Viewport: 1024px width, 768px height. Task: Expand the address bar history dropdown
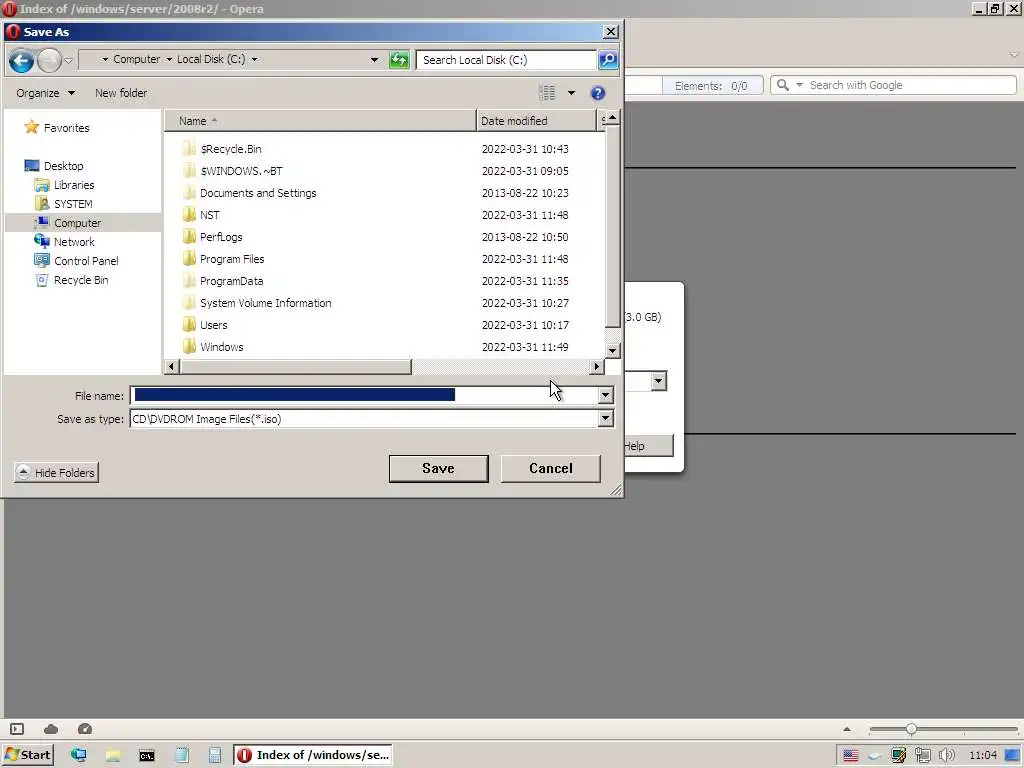[x=374, y=60]
